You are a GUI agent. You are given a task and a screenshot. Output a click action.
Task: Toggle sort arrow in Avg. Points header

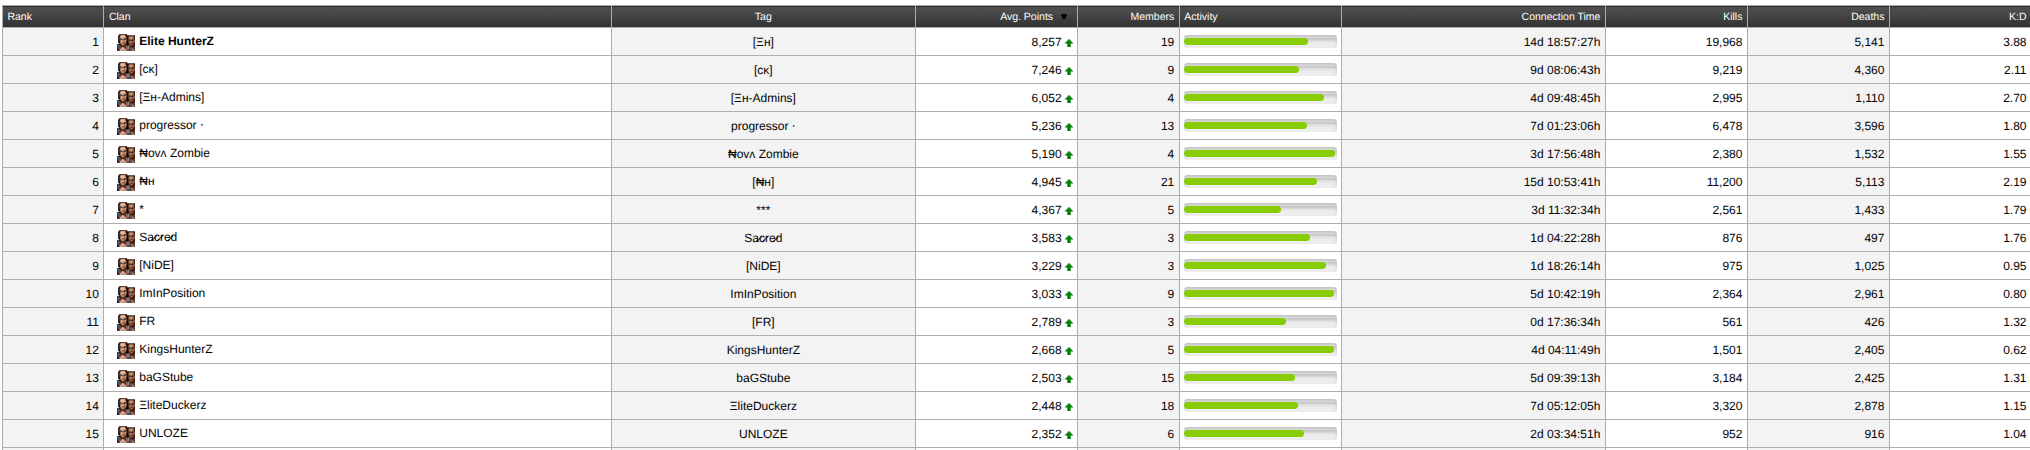[x=1064, y=17]
